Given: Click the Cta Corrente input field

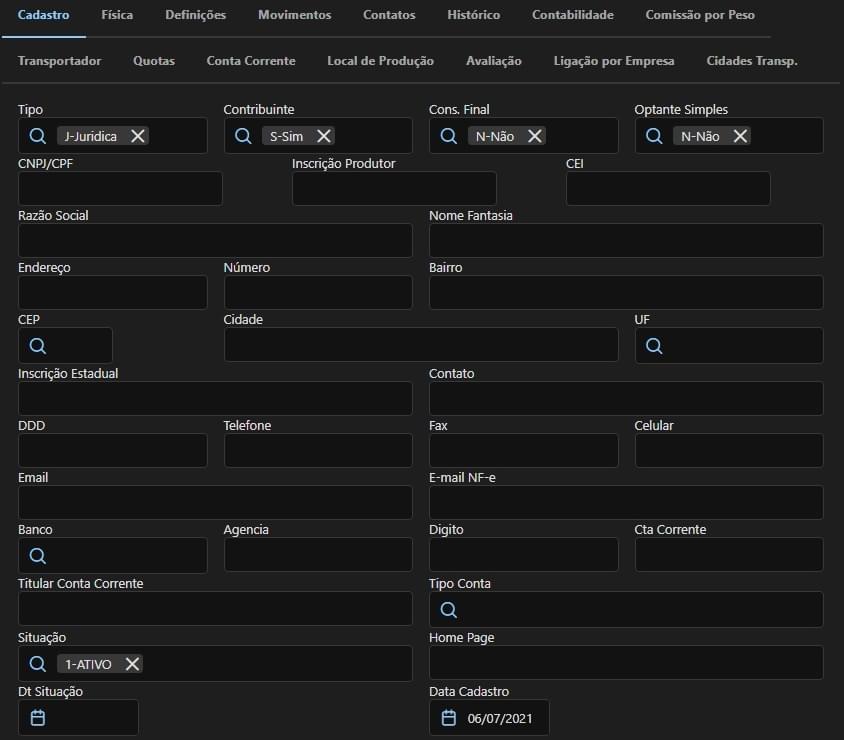Looking at the screenshot, I should (729, 554).
